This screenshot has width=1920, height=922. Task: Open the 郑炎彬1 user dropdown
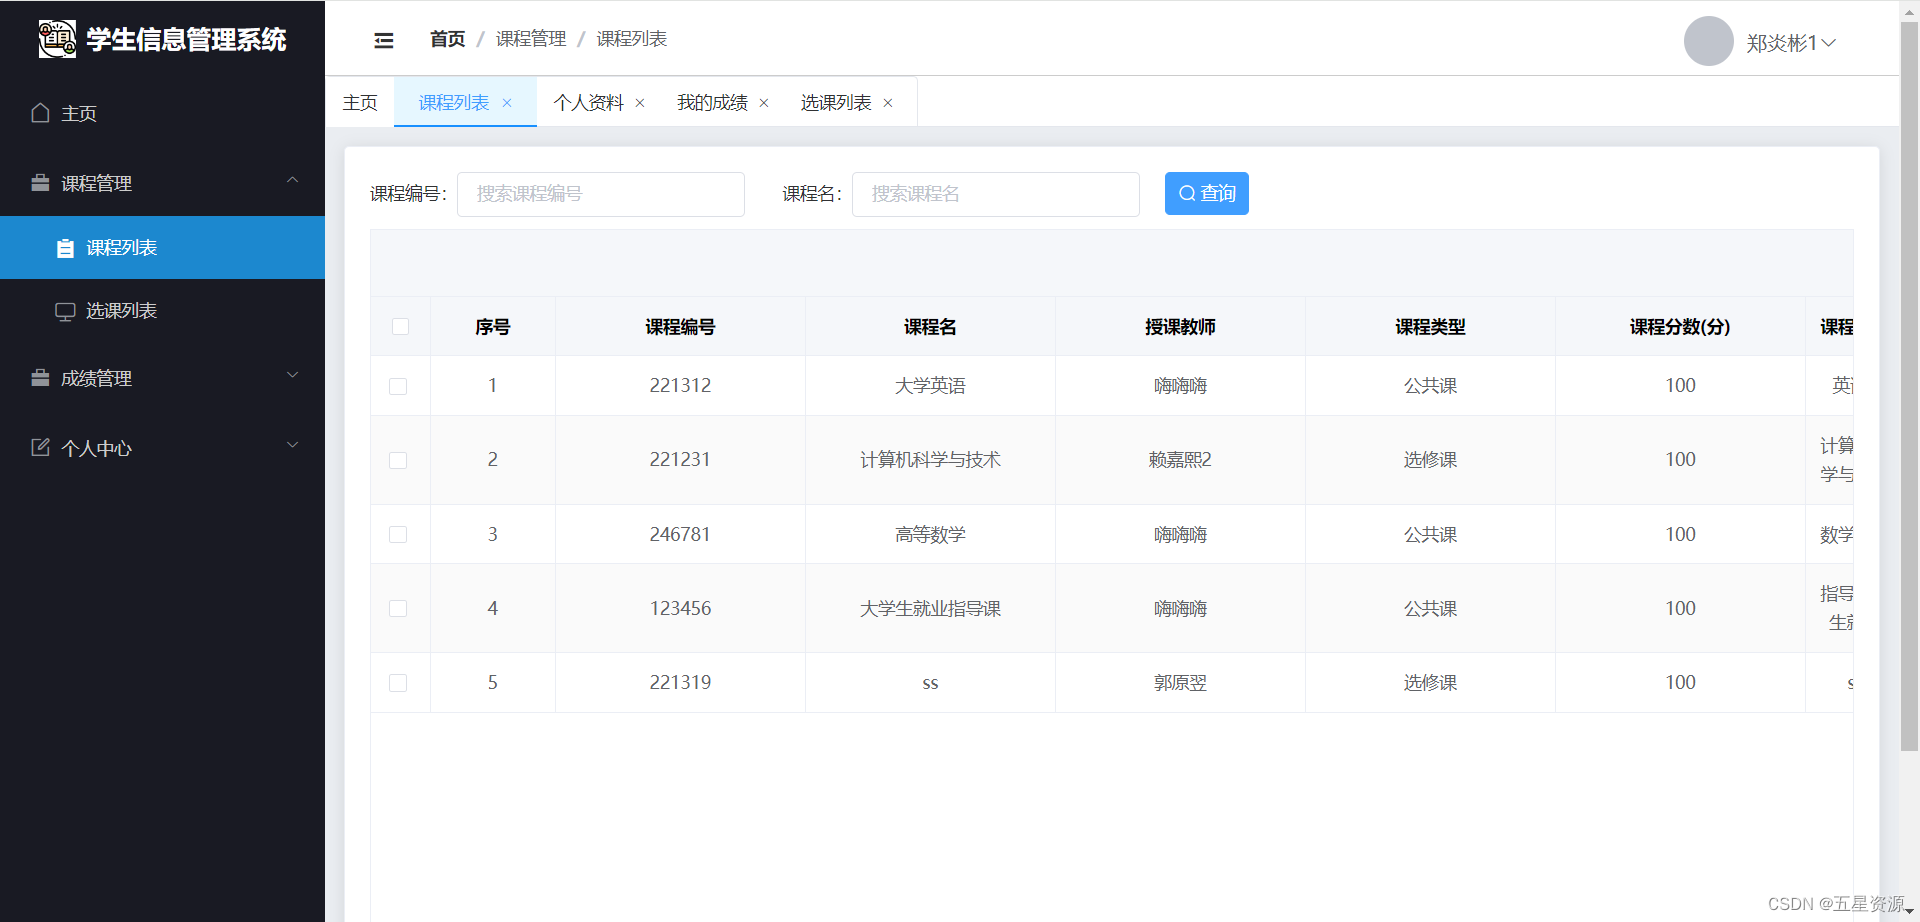[x=1790, y=43]
